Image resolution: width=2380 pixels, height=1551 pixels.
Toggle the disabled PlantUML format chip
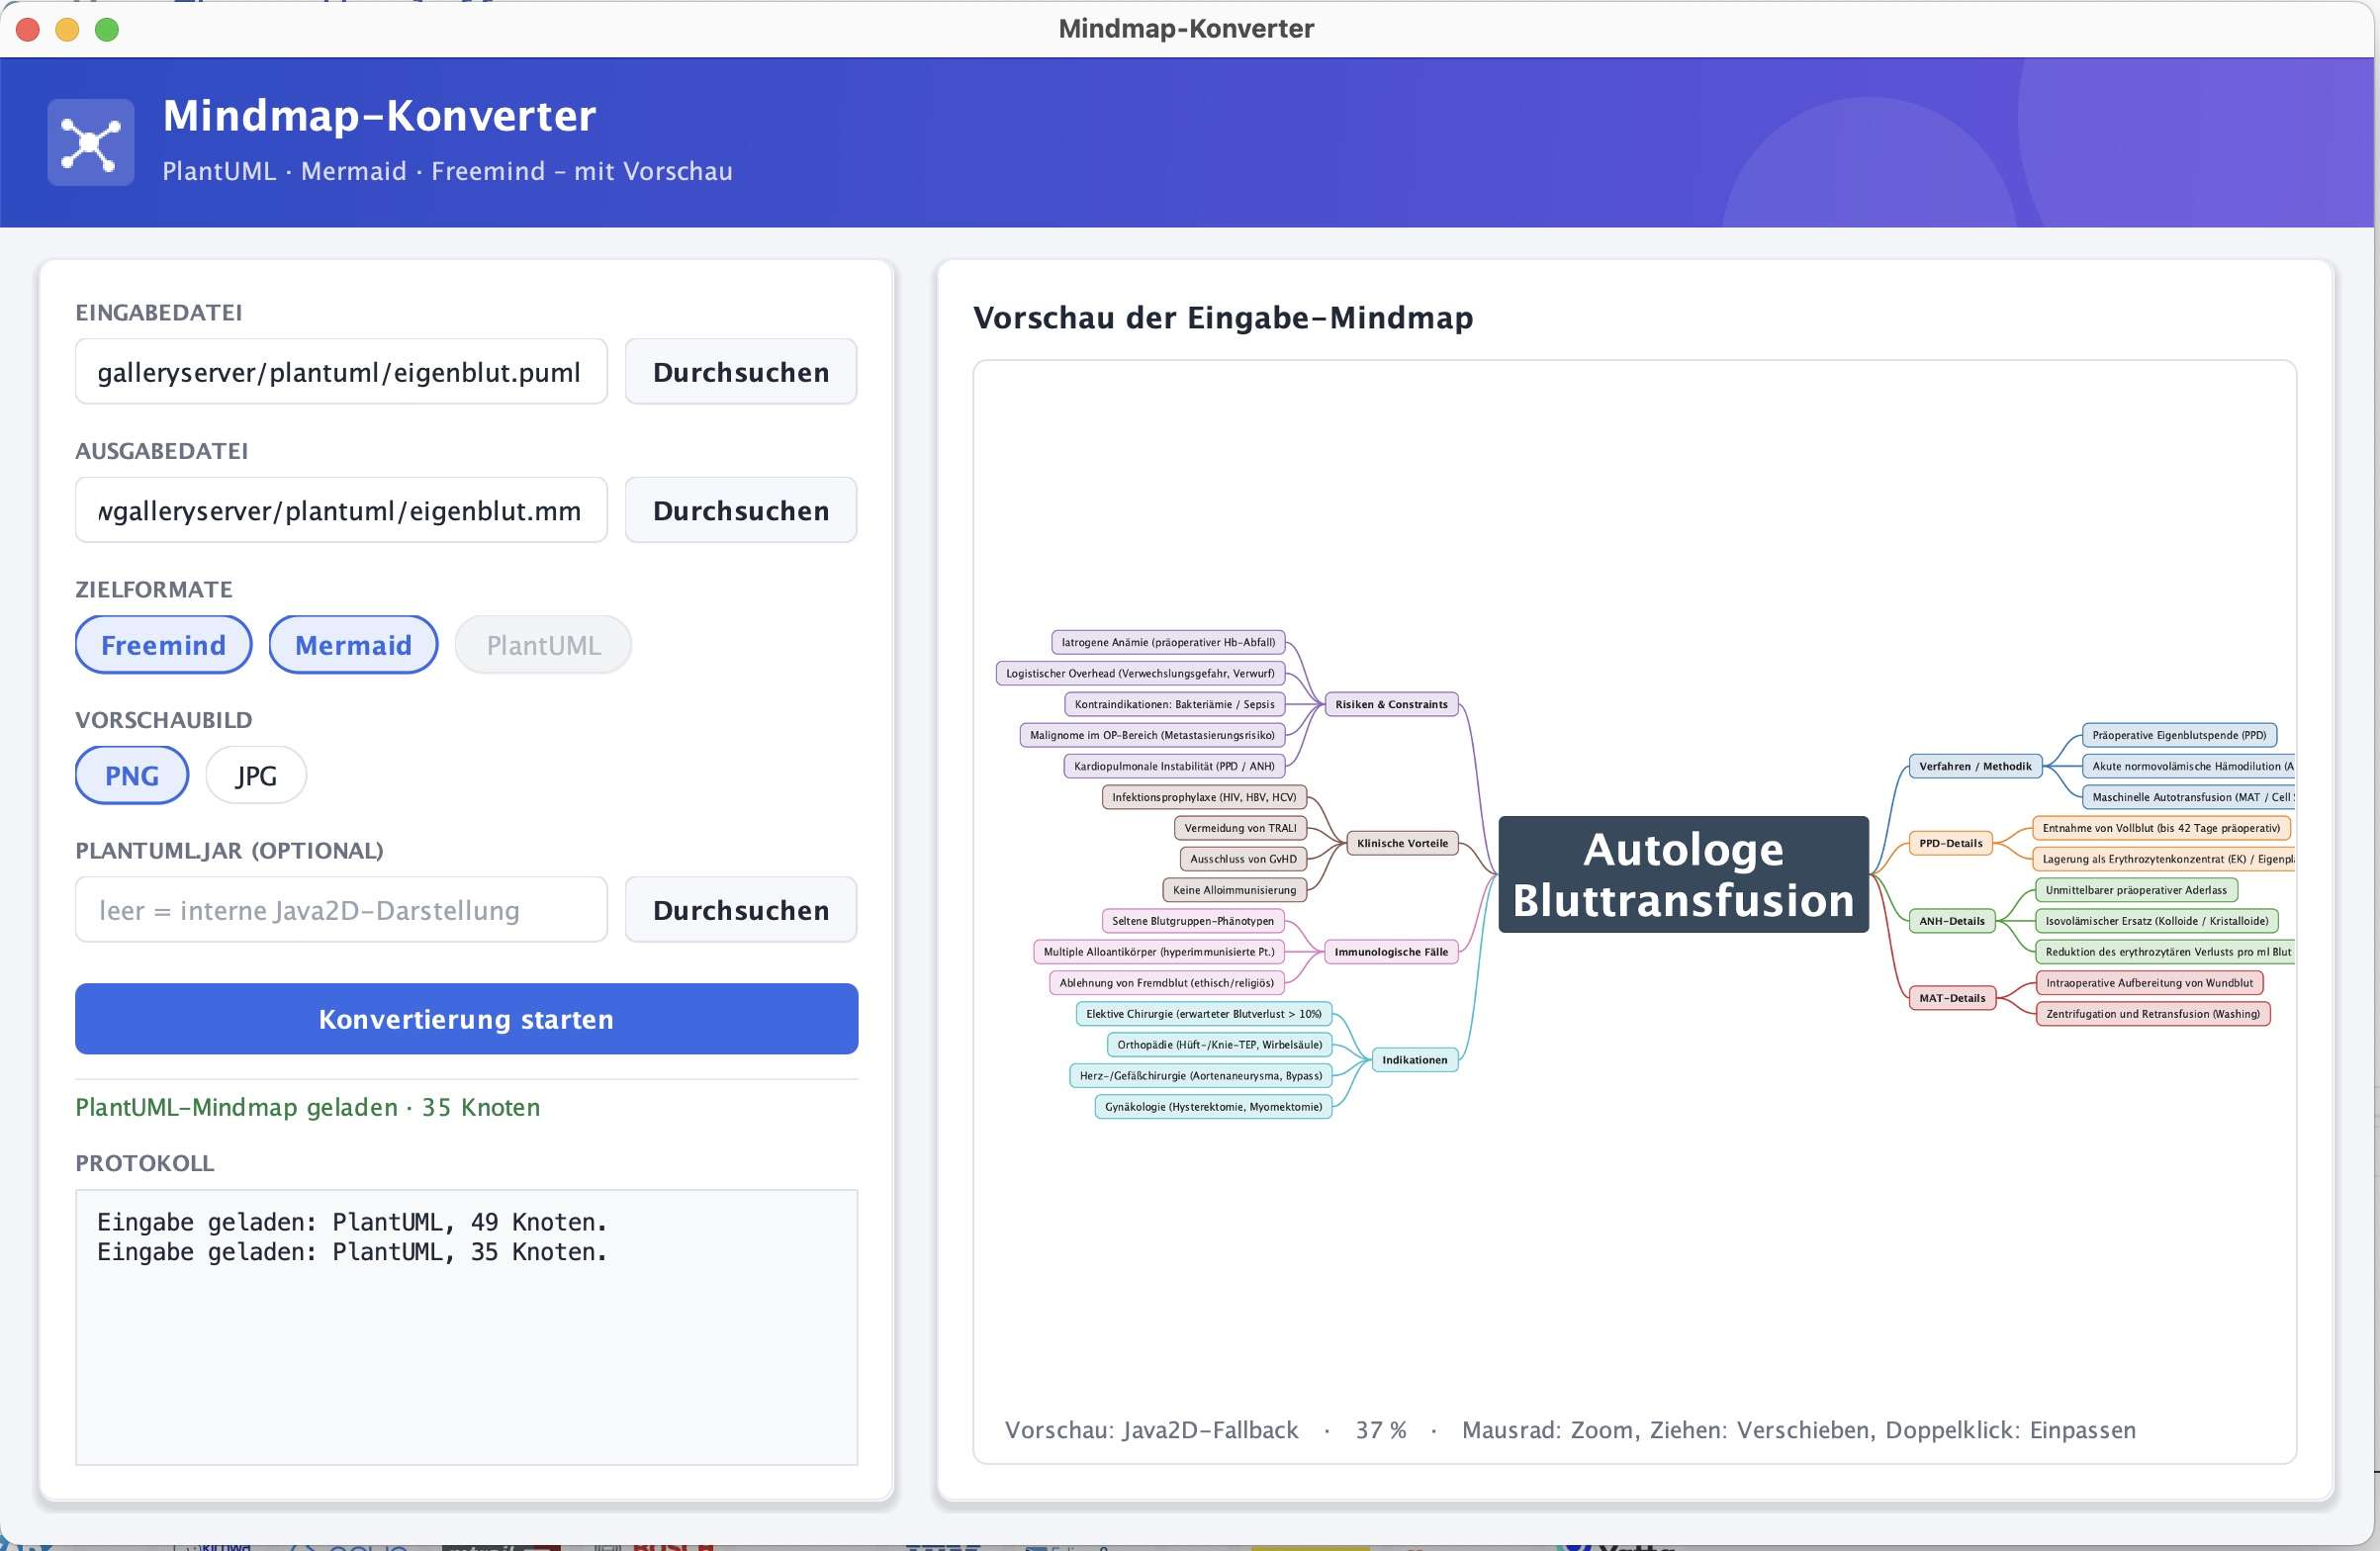tap(543, 645)
